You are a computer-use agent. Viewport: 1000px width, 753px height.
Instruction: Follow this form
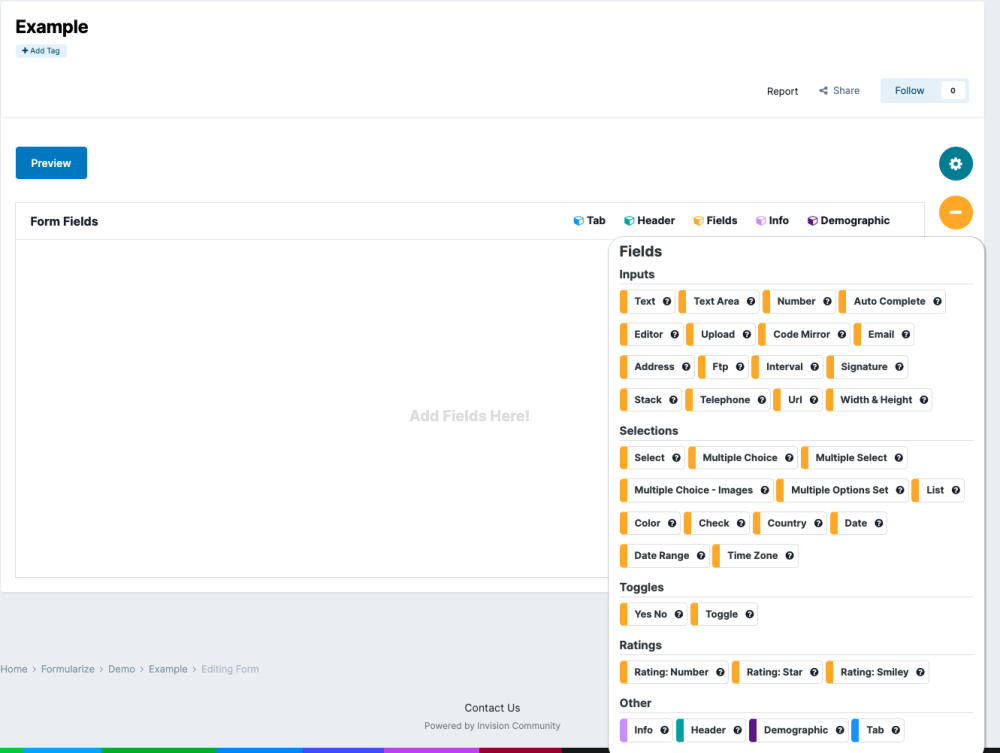click(x=909, y=90)
